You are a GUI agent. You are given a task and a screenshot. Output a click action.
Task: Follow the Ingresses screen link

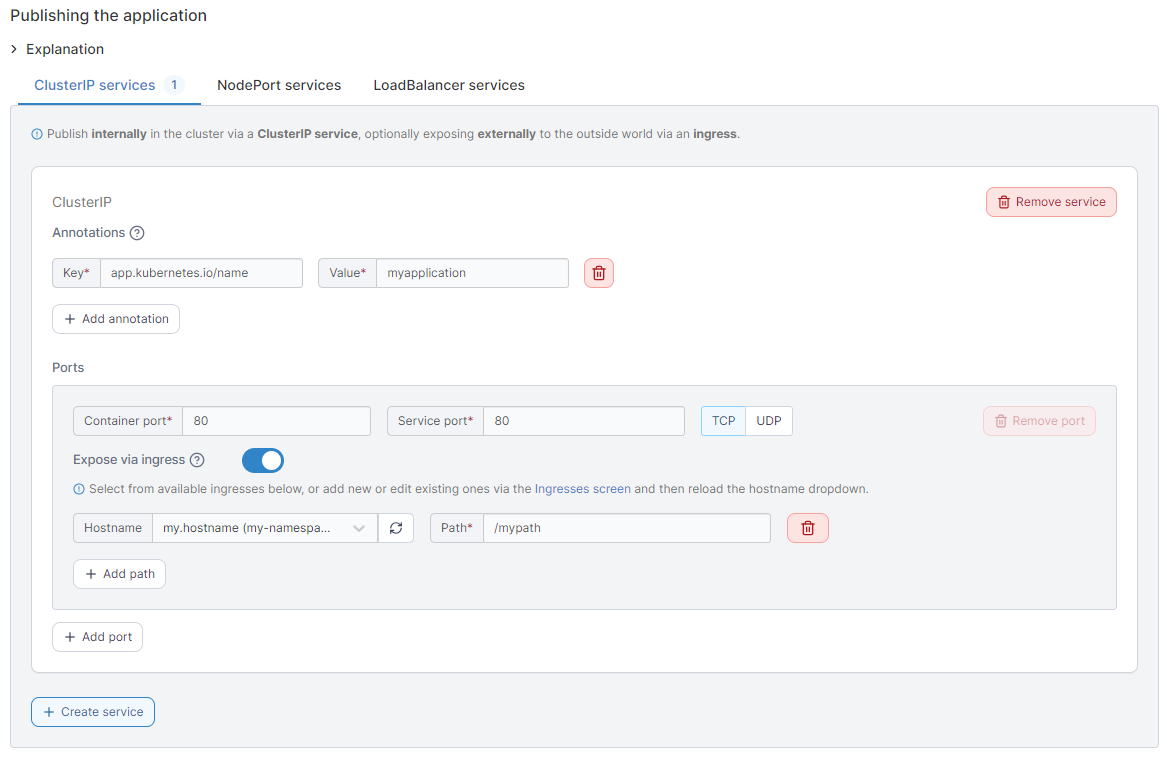[583, 490]
